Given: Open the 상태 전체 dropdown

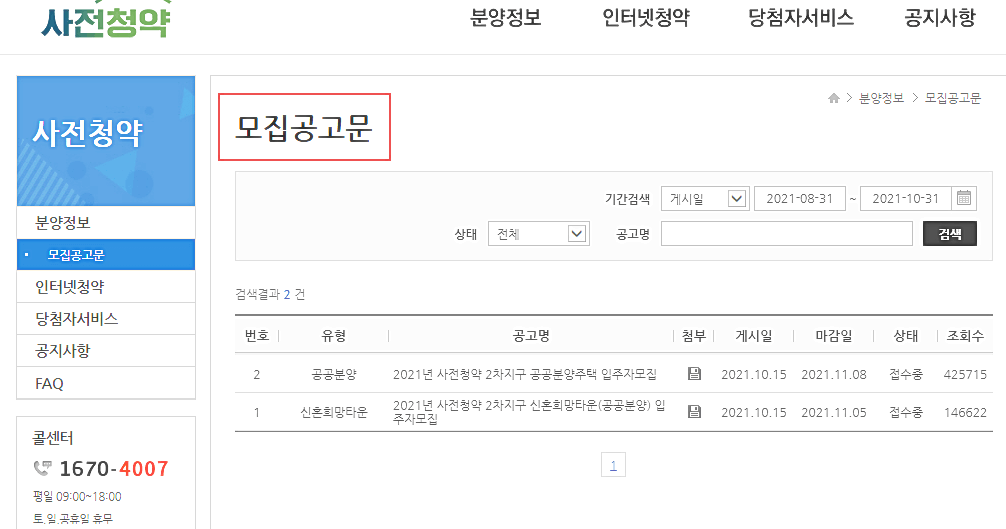Looking at the screenshot, I should [538, 234].
